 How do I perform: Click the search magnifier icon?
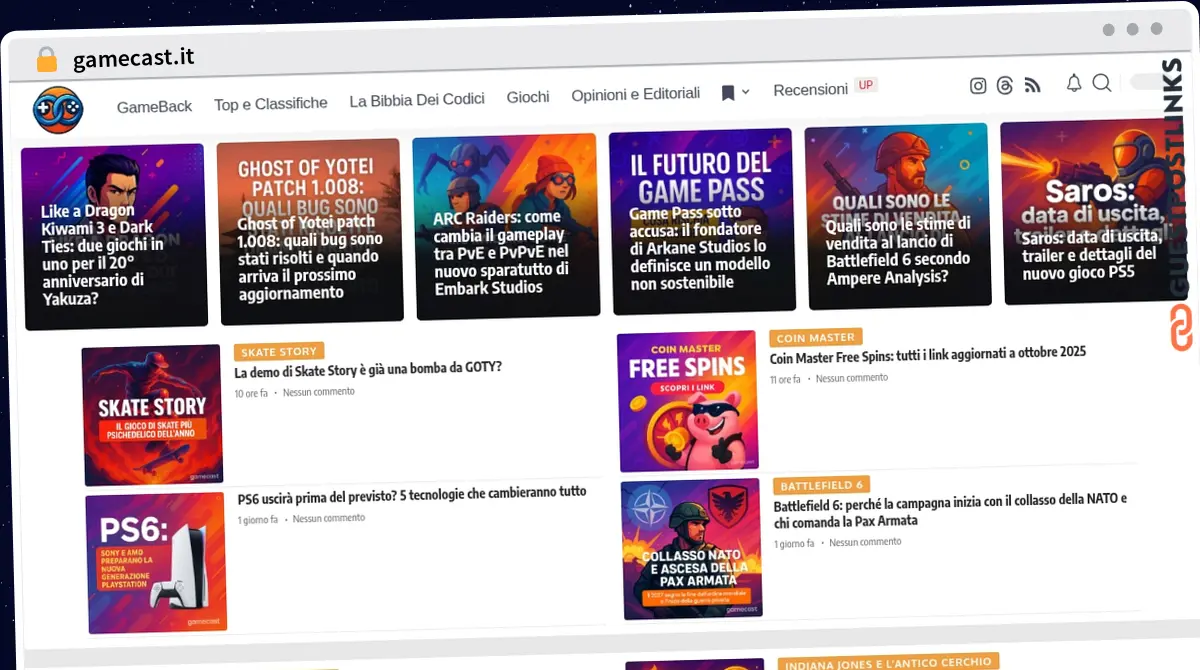[1102, 83]
